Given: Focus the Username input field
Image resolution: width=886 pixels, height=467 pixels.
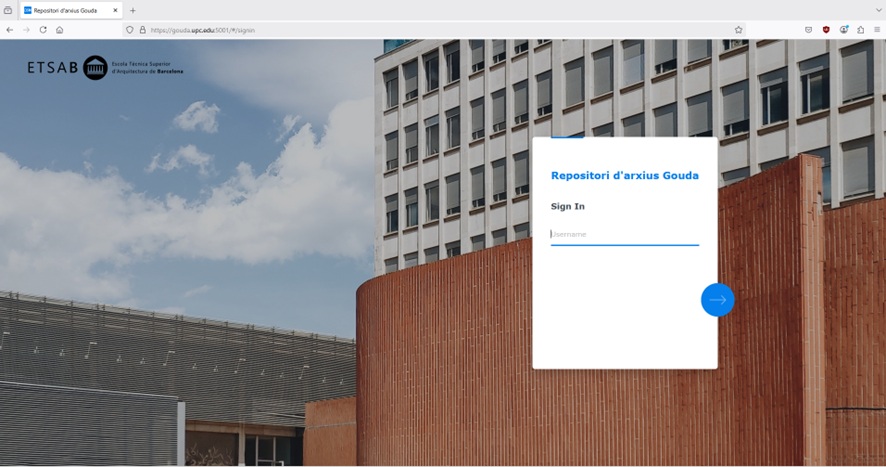Looking at the screenshot, I should [x=624, y=235].
